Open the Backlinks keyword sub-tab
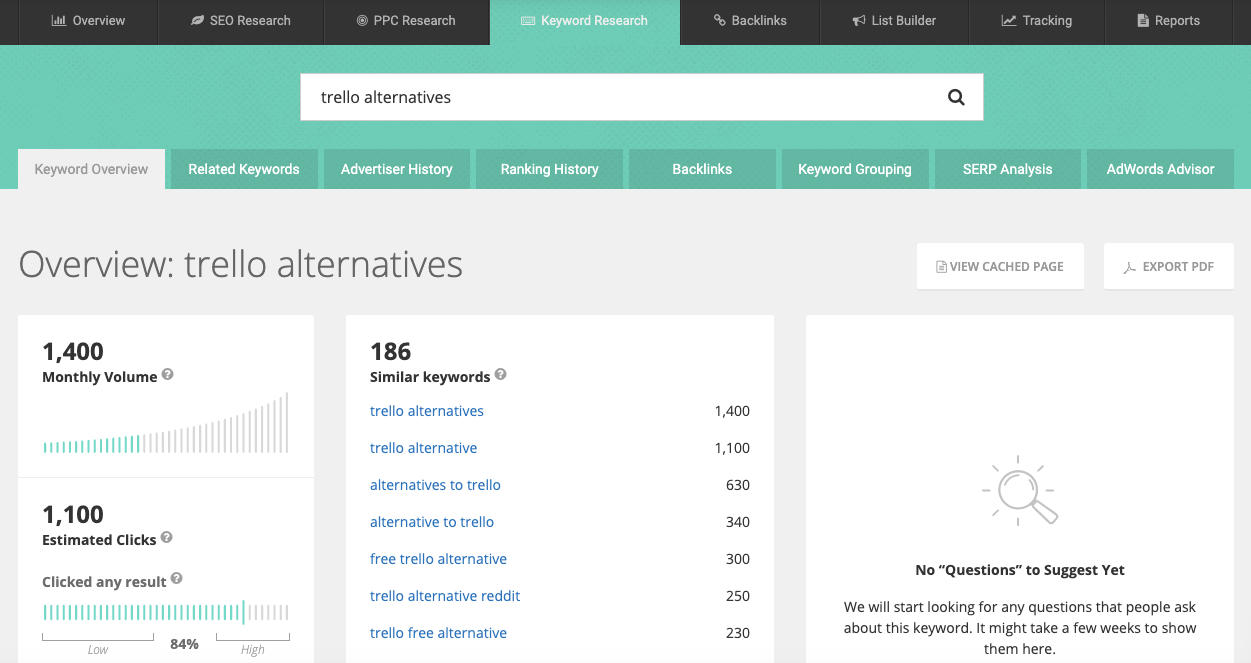Image resolution: width=1251 pixels, height=663 pixels. 702,169
